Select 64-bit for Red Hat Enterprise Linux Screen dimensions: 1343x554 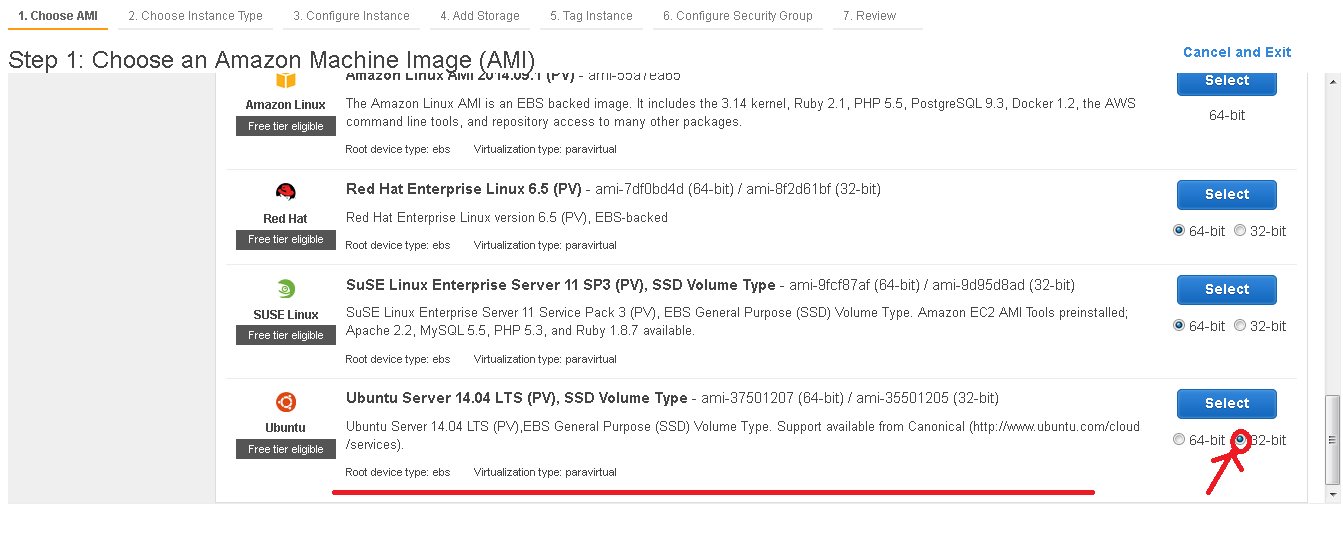click(x=1179, y=231)
